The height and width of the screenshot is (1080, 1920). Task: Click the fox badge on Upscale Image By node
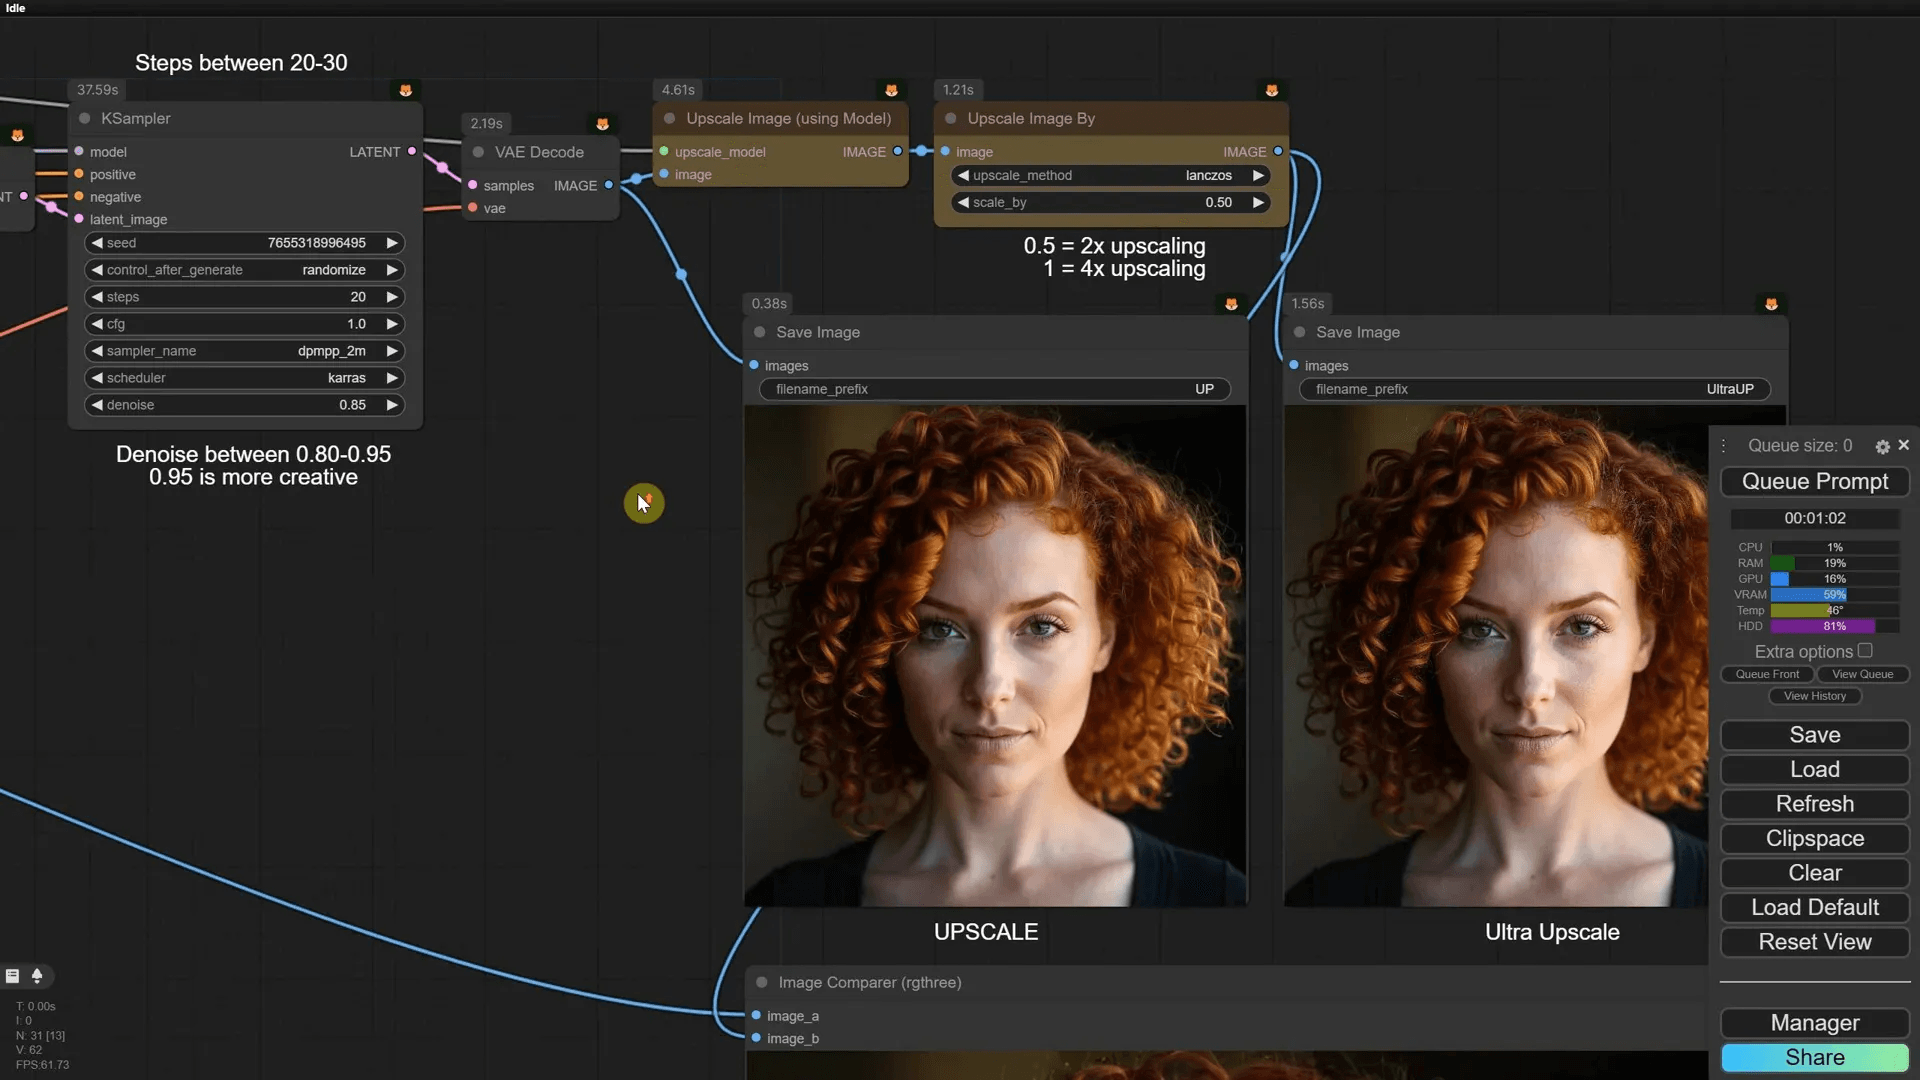coord(1271,90)
